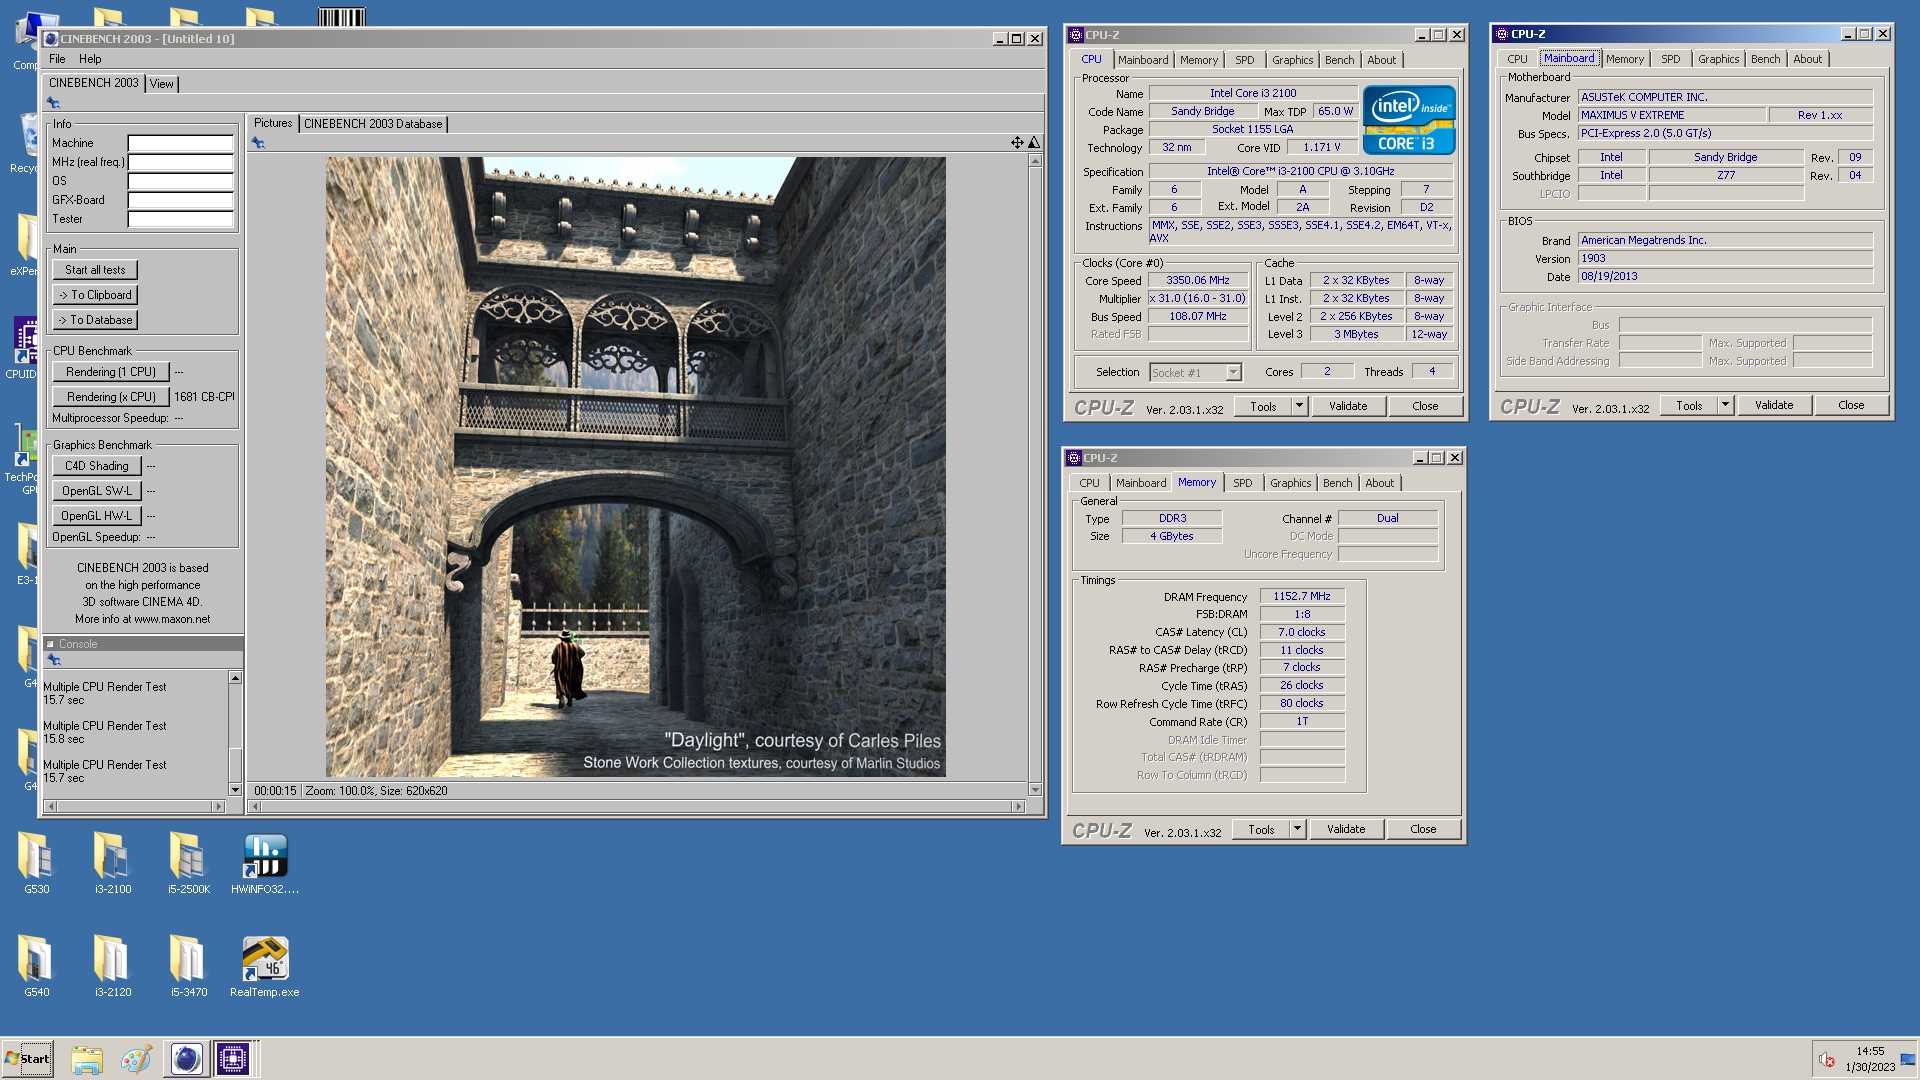Click the Machine input field

[x=180, y=143]
